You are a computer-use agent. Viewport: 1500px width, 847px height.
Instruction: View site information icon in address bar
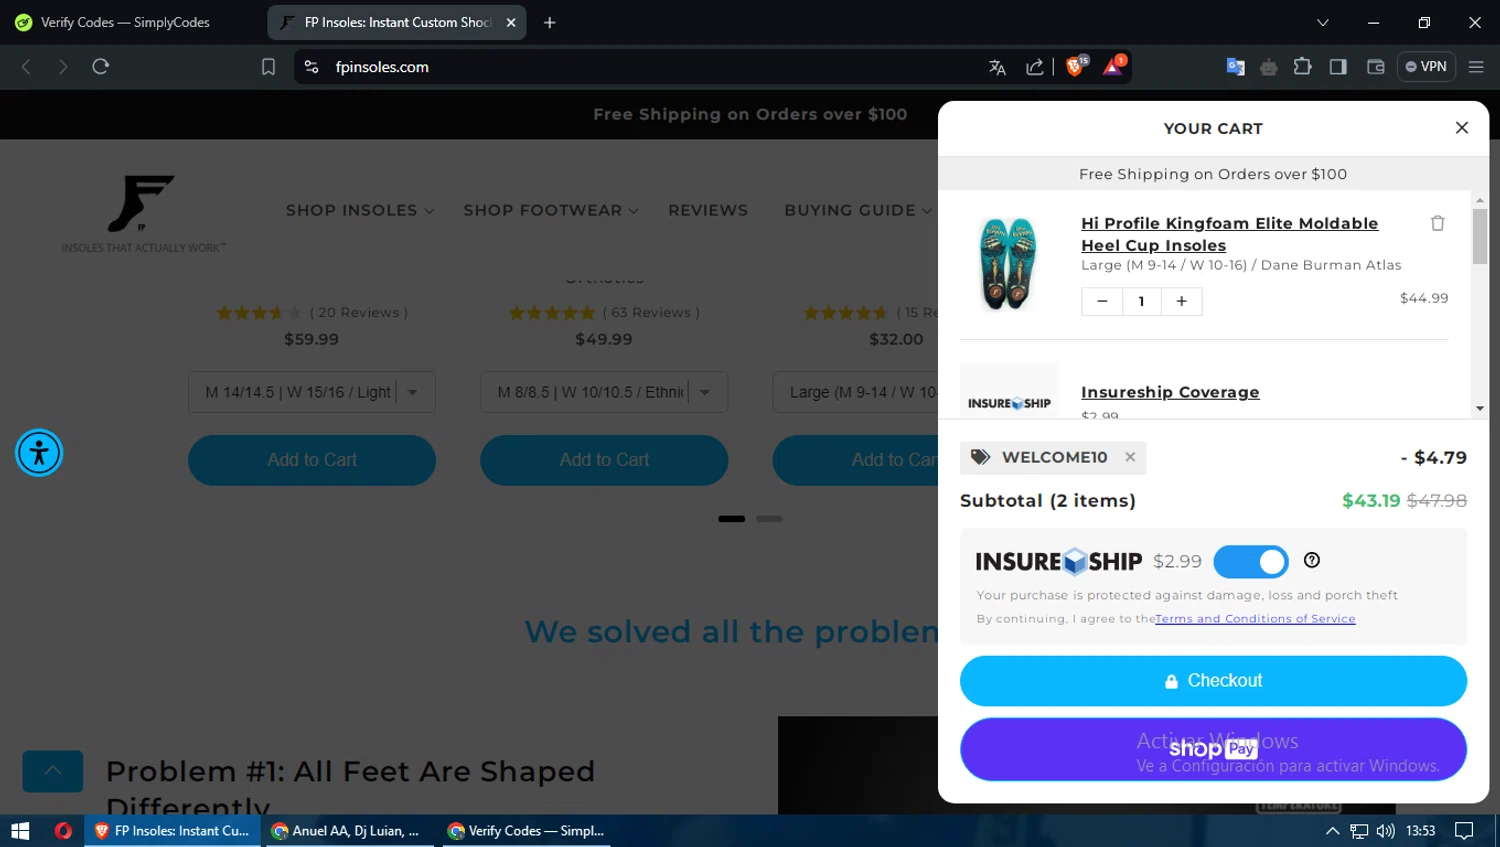pos(312,67)
